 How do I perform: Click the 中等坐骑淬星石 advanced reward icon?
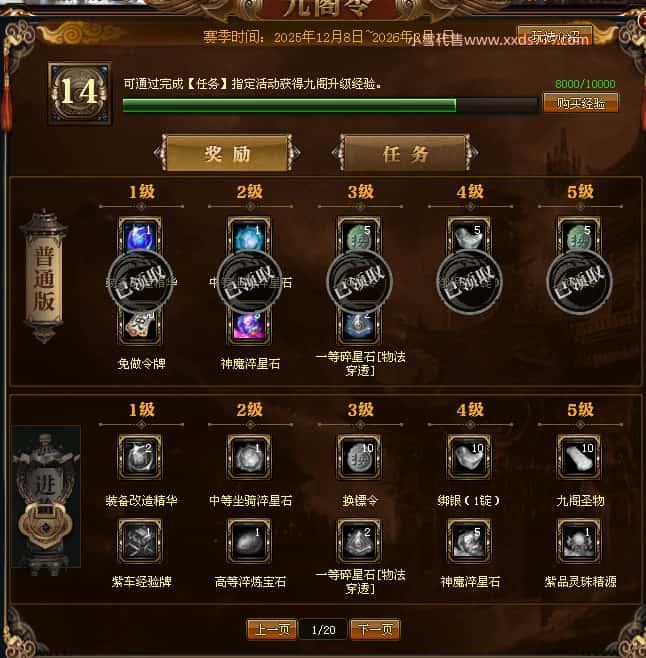point(249,457)
